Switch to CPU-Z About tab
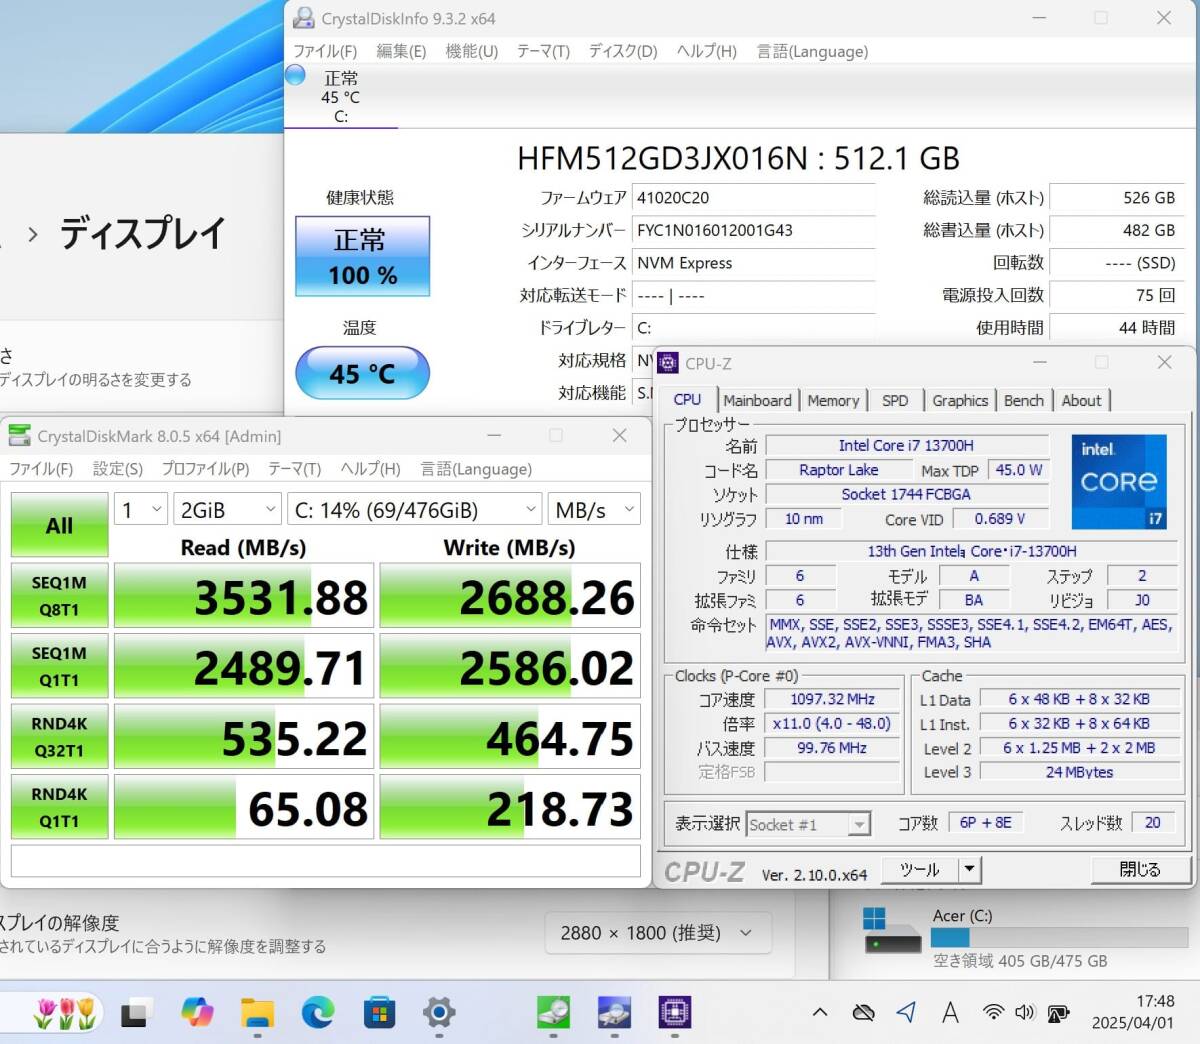Screen dimensions: 1200x1044 tap(1081, 400)
